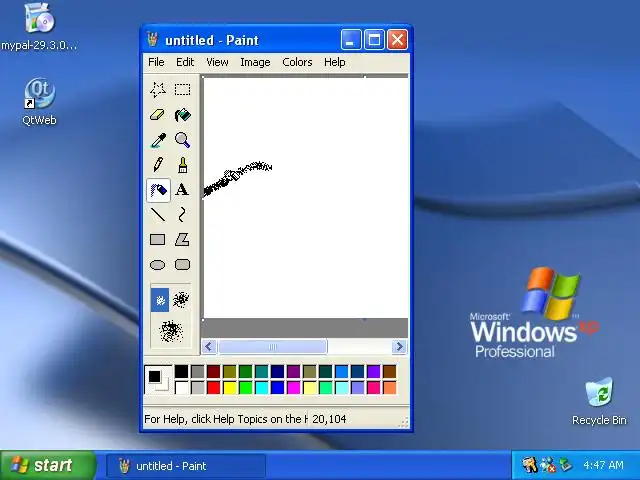The image size is (640, 480).
Task: Open the View menu
Action: pyautogui.click(x=217, y=62)
